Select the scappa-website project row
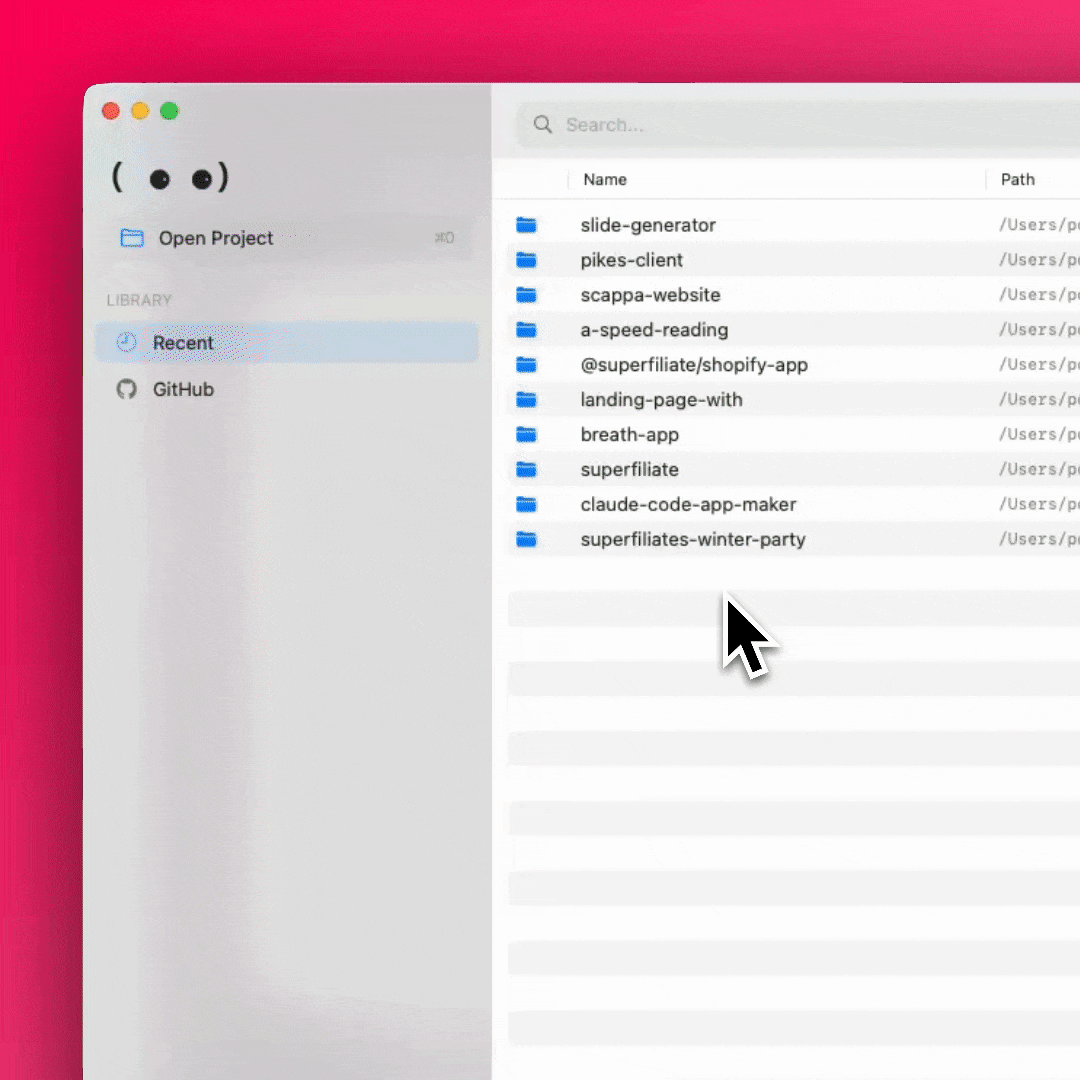Screen dimensions: 1080x1080 point(650,295)
